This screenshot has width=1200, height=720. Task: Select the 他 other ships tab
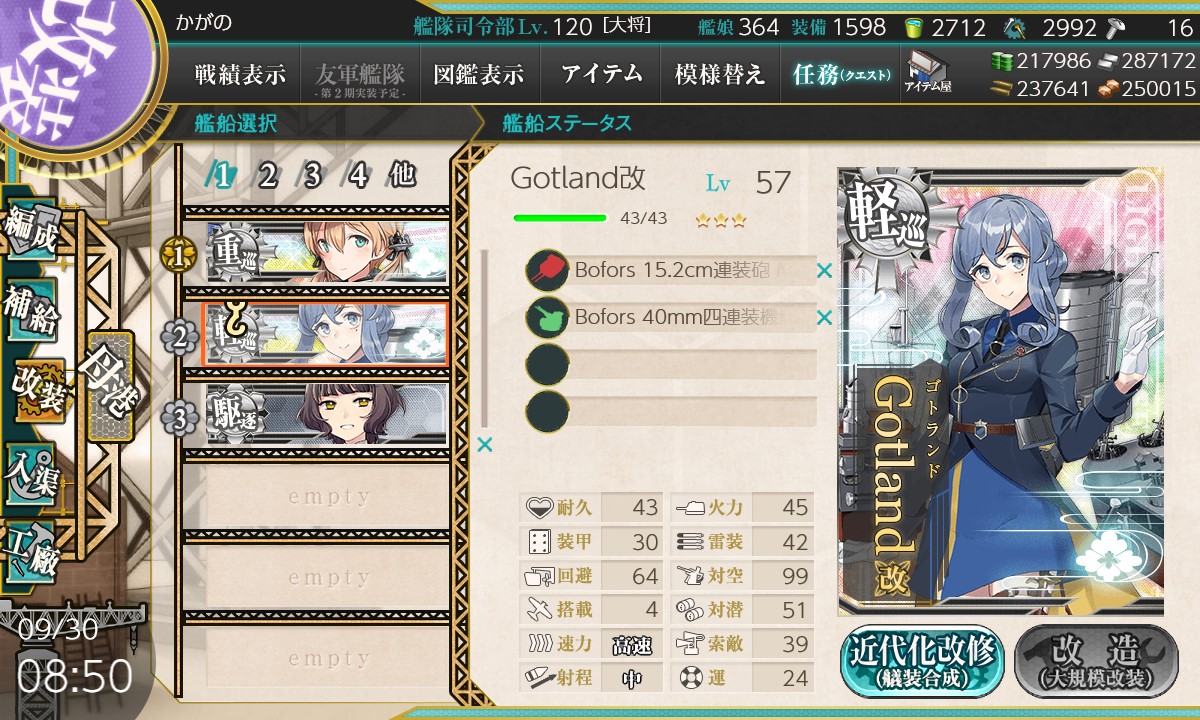402,176
